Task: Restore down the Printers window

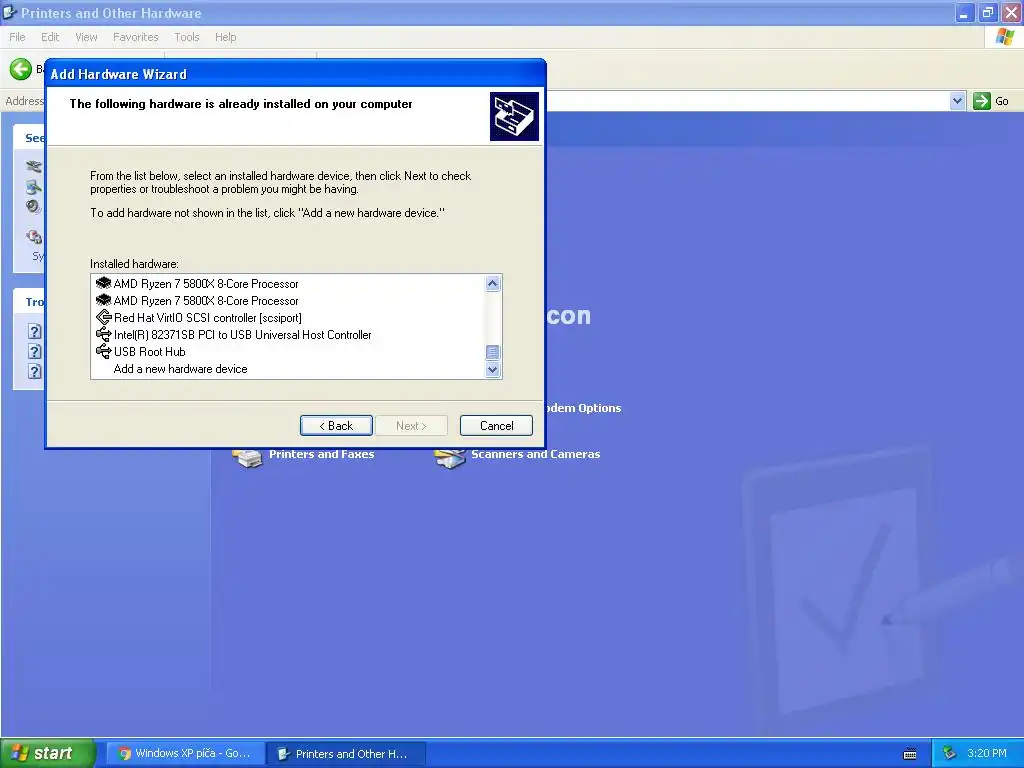Action: 987,12
